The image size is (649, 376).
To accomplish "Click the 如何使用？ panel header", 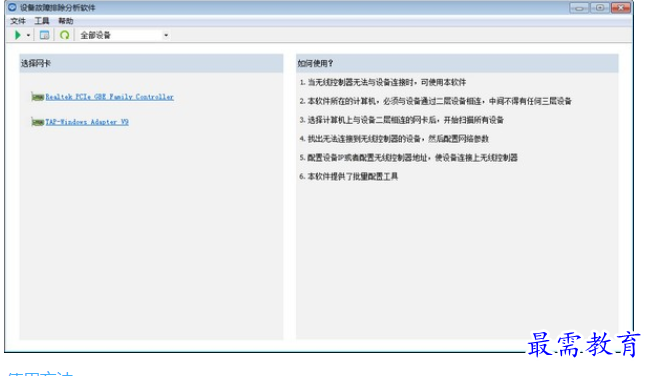I will (457, 63).
